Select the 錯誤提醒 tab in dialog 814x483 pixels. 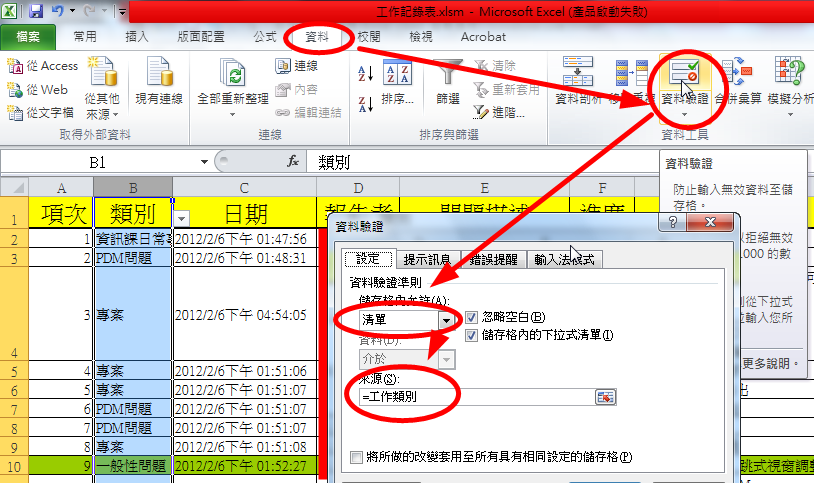(x=493, y=259)
